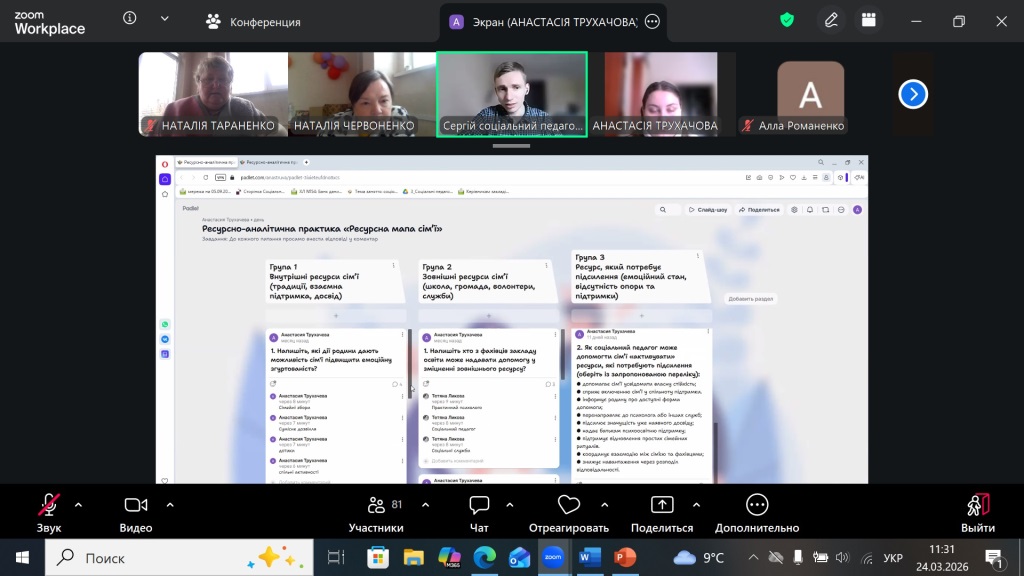Screen dimensions: 1024x576
Task: Select the annotate pencil icon
Action: (831, 20)
